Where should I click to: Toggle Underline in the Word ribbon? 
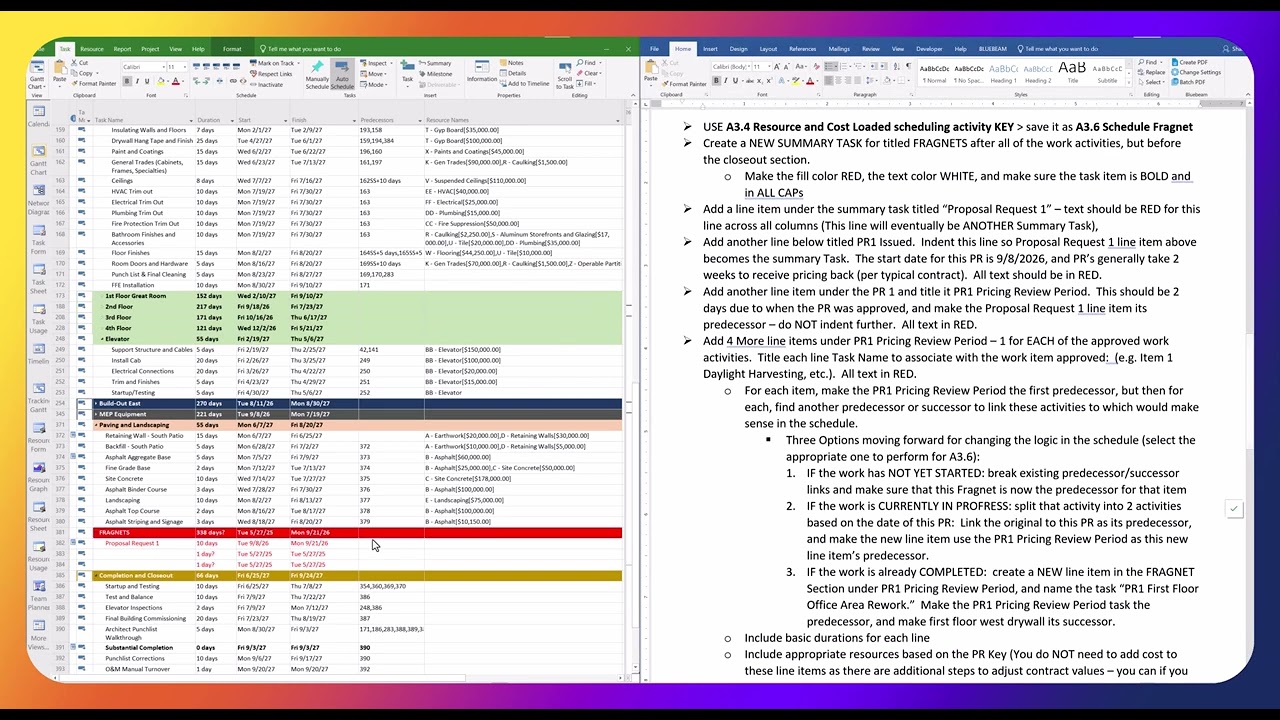pos(735,81)
